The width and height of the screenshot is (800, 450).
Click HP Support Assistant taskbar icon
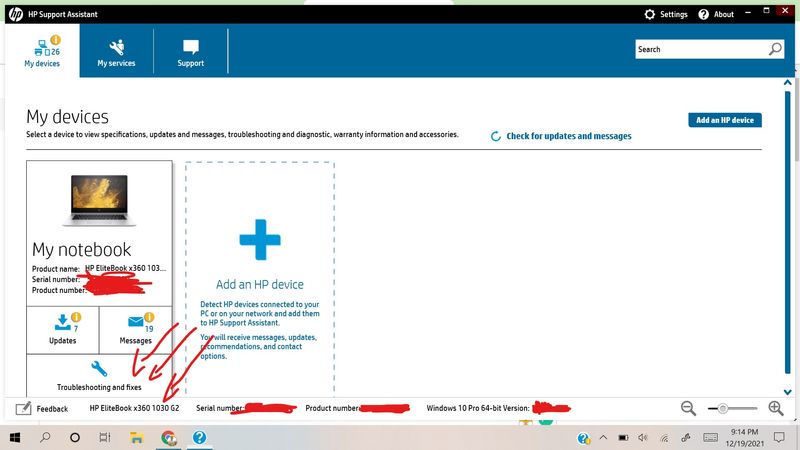tap(199, 438)
